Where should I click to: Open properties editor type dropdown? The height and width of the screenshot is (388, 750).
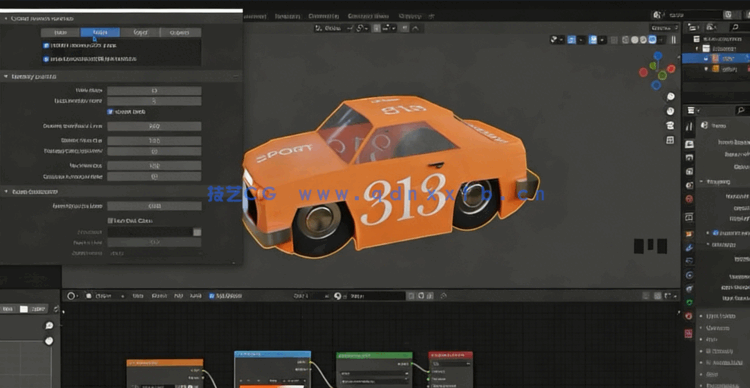(x=692, y=111)
